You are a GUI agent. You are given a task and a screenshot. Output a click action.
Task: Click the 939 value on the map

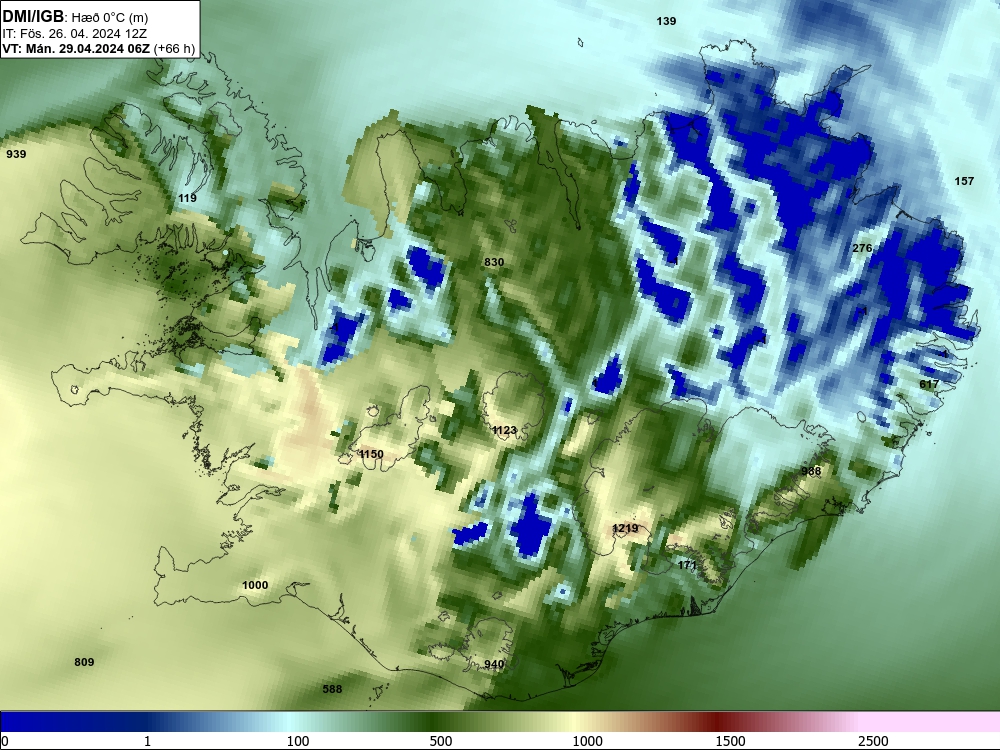tap(16, 154)
